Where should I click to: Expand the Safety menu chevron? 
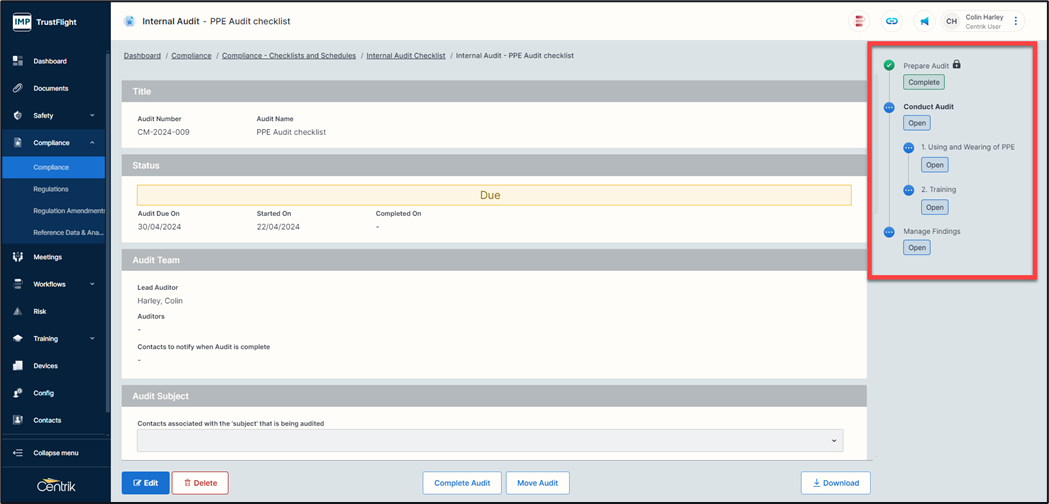tap(92, 116)
